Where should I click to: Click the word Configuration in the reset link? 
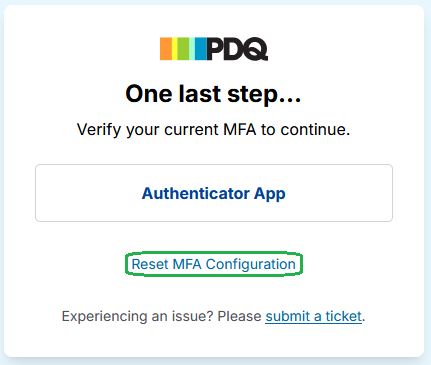(x=251, y=264)
